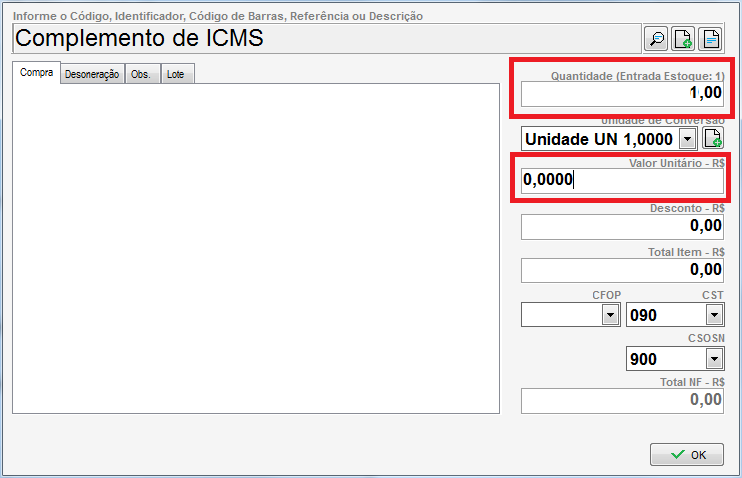Switch to the Compra tab
Screen dimensions: 742x478
point(37,74)
